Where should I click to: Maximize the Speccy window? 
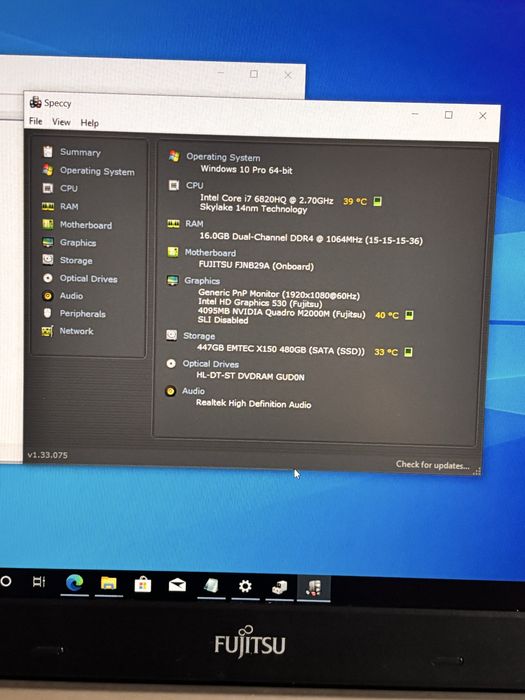pos(449,115)
